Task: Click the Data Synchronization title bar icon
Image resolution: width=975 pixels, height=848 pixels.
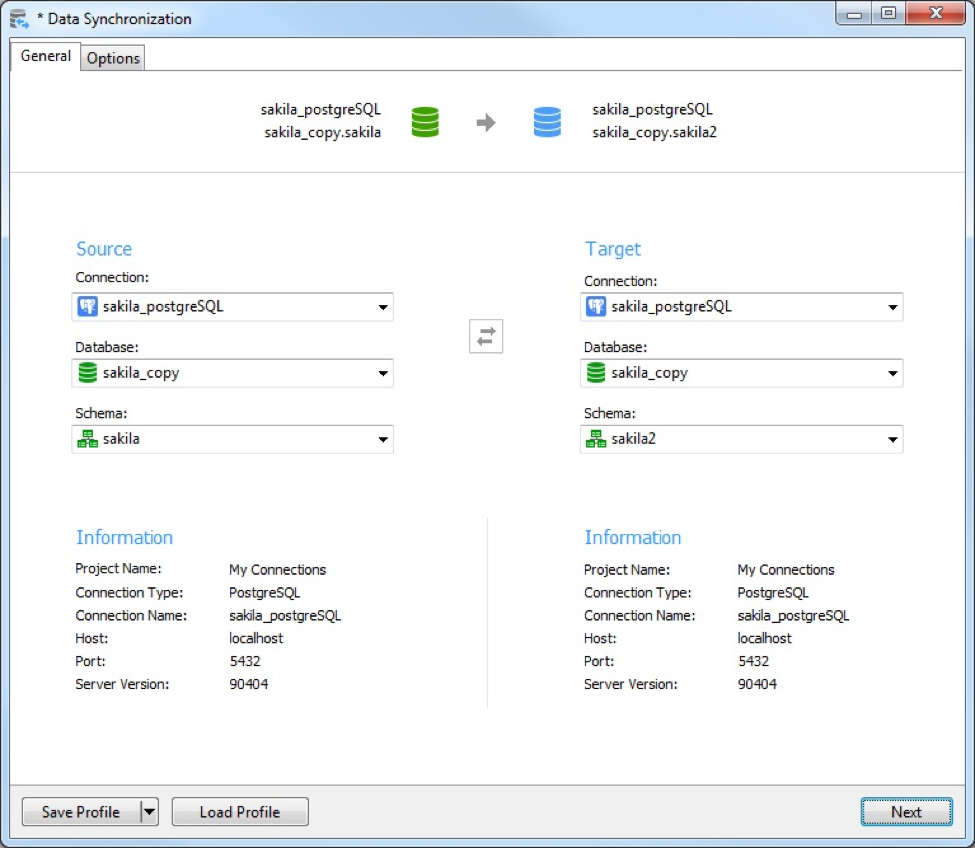Action: click(19, 19)
